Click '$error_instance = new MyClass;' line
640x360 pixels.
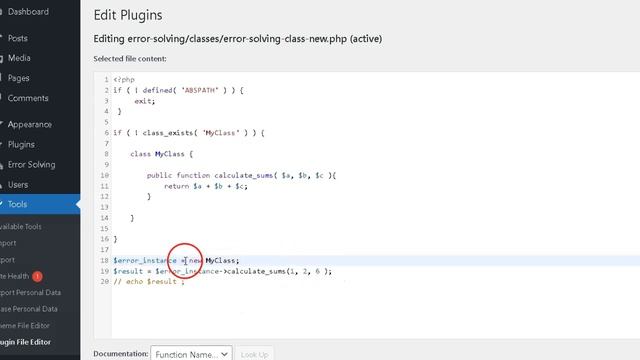176,260
